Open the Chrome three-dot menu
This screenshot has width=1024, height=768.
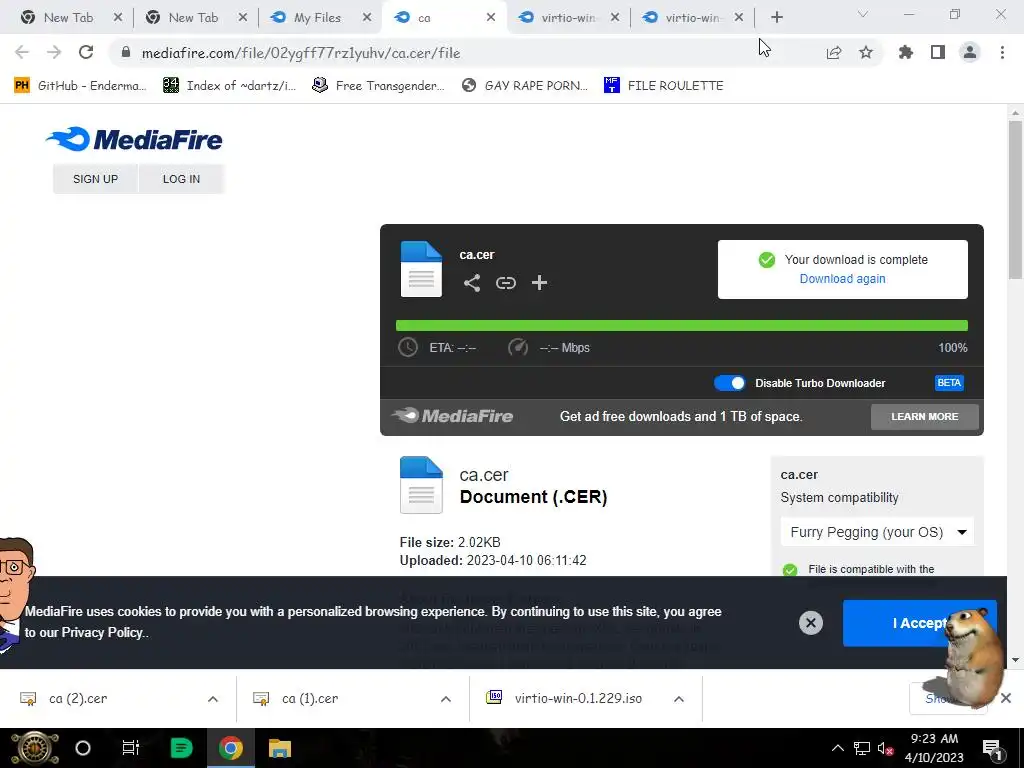pyautogui.click(x=1002, y=52)
